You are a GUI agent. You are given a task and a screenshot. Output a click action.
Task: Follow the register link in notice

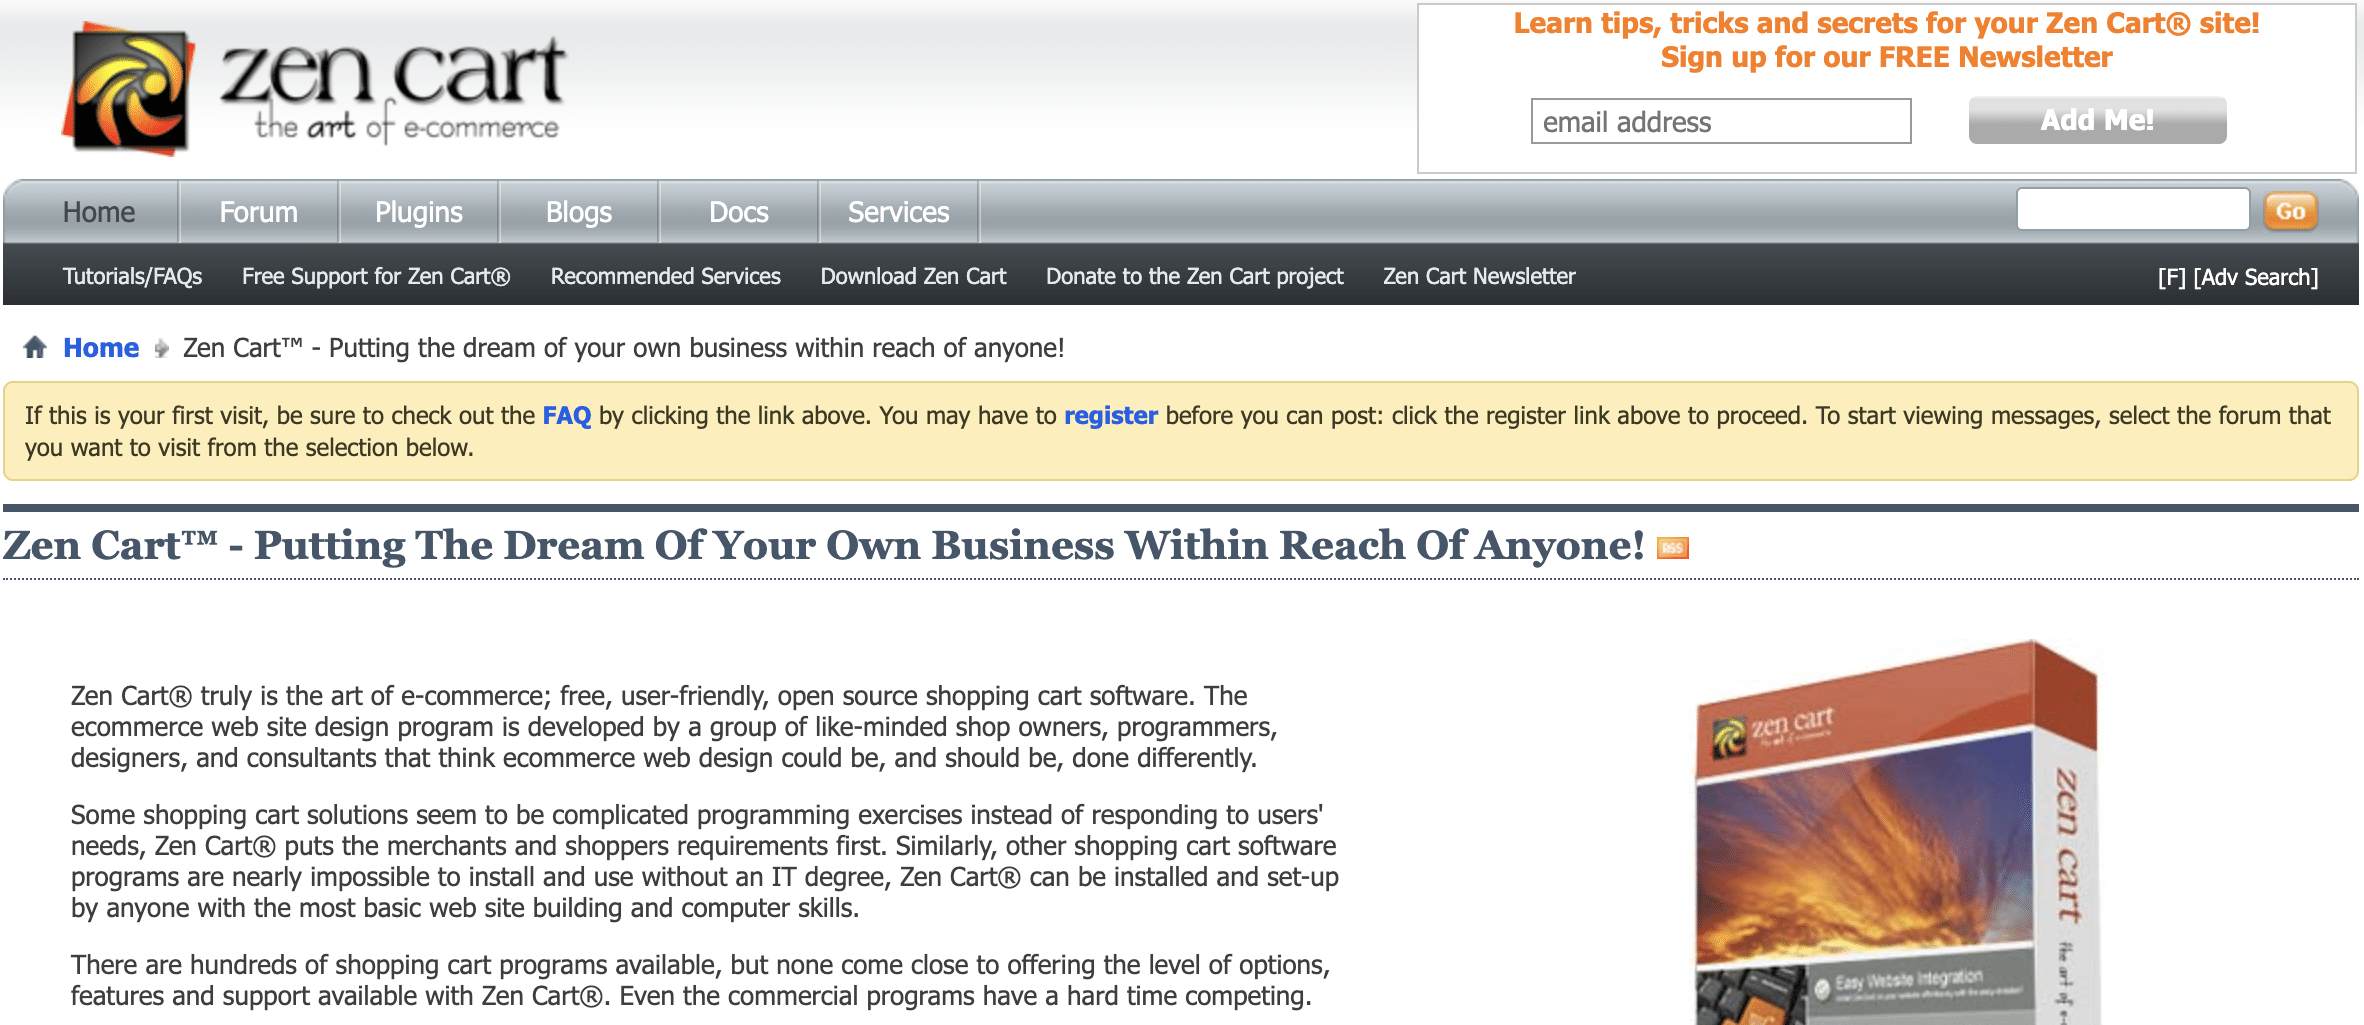click(x=1110, y=415)
